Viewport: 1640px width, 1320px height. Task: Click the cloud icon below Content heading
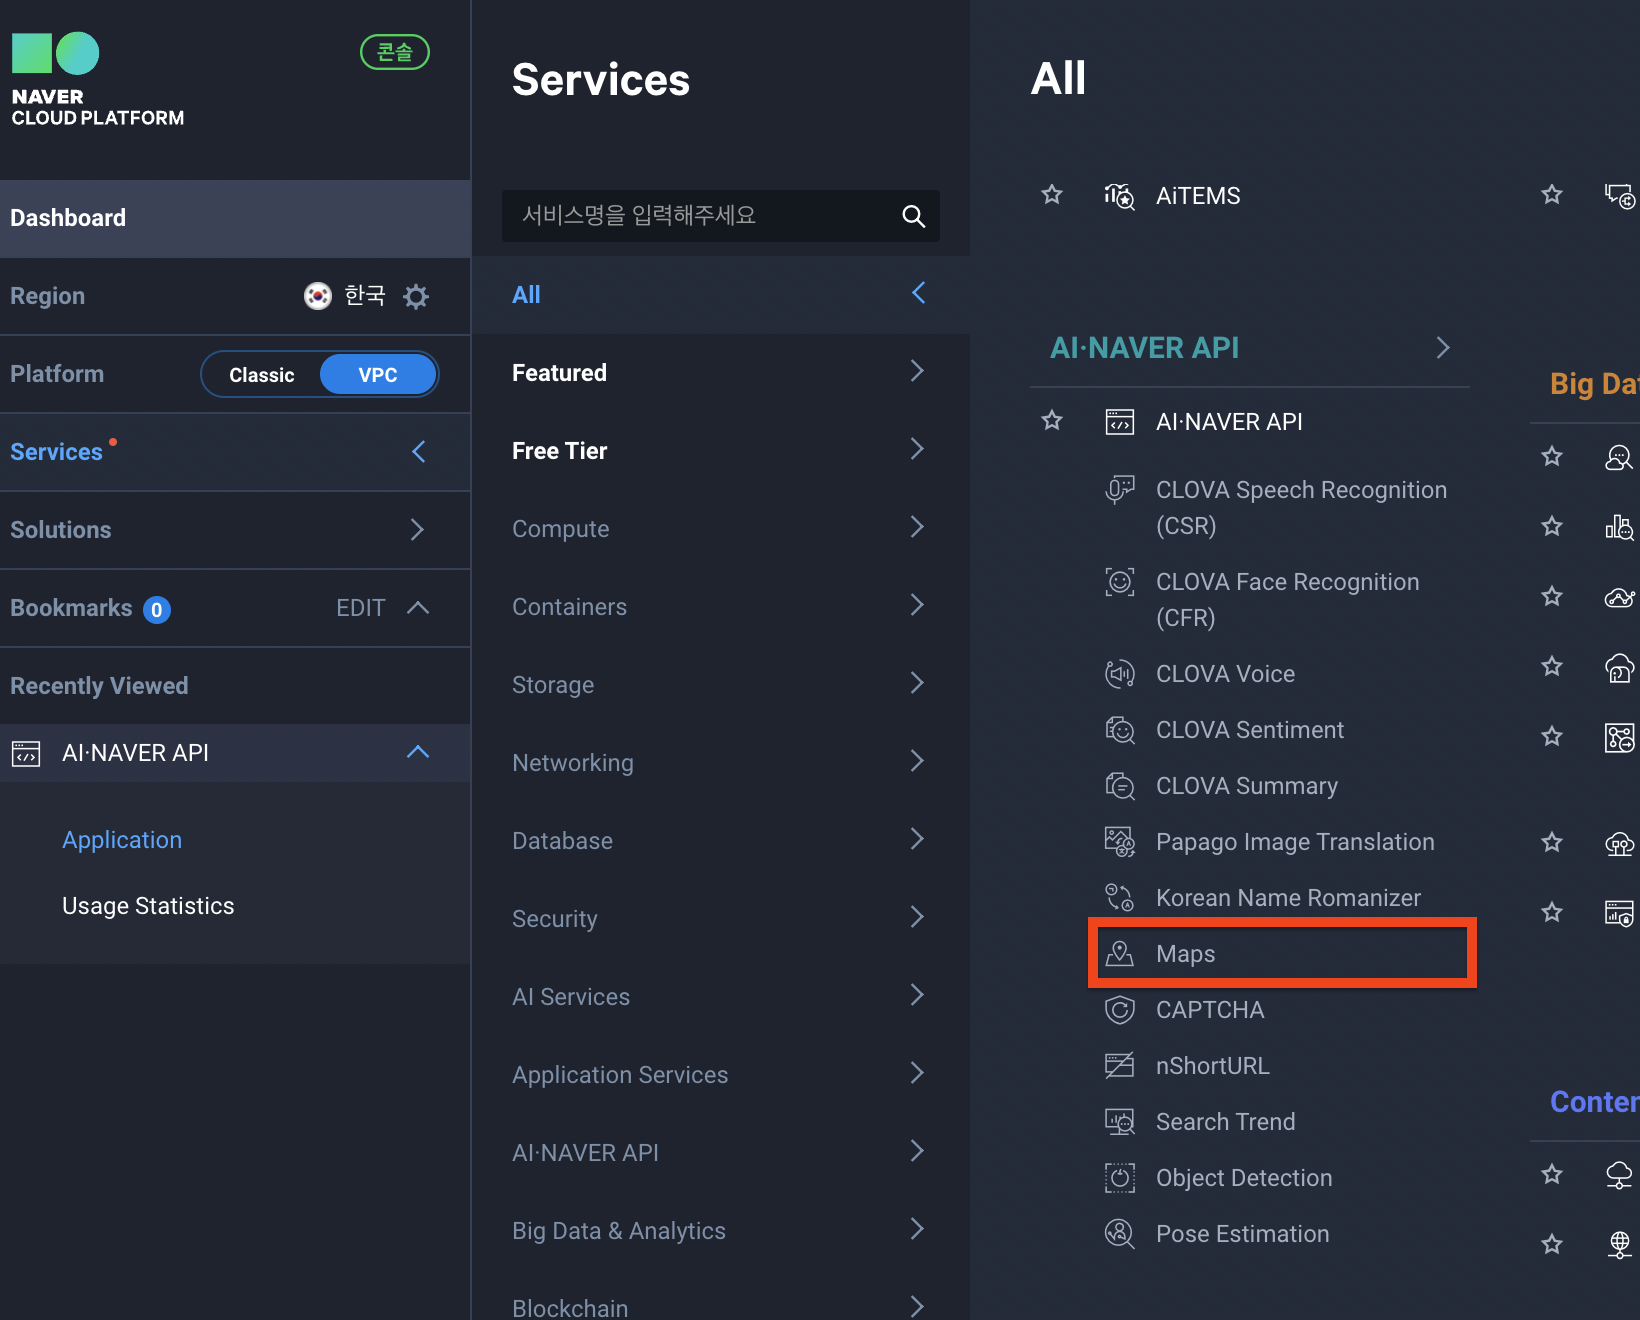coord(1620,1175)
